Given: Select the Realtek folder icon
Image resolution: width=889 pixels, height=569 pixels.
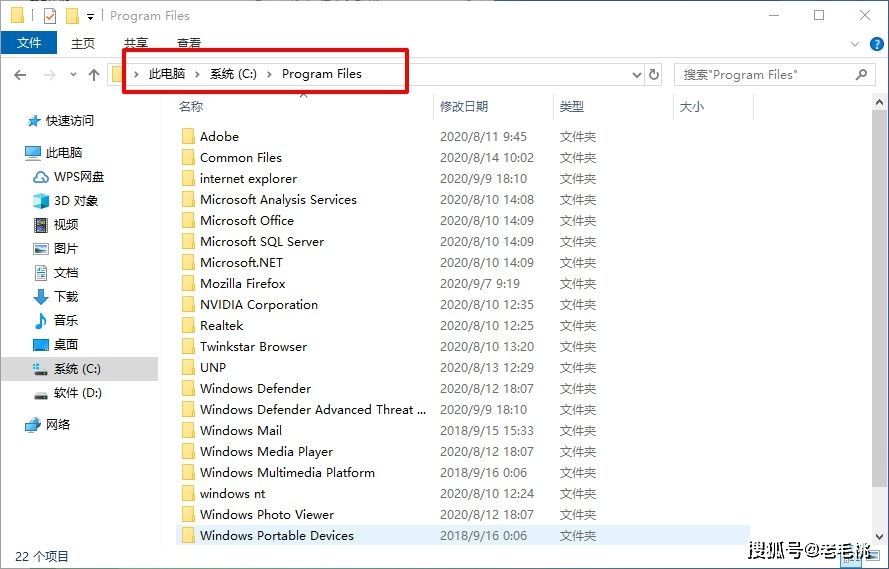Looking at the screenshot, I should click(189, 325).
